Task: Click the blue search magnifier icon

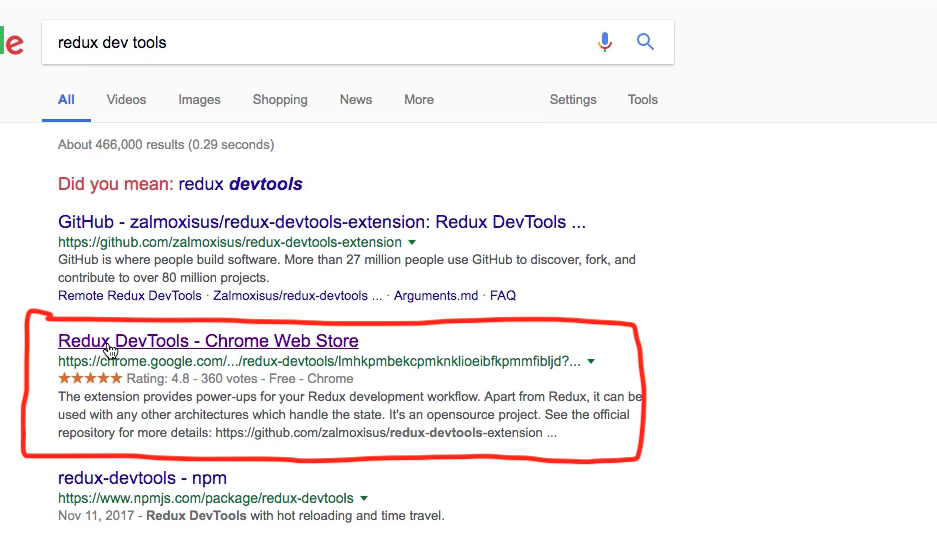Action: (x=645, y=42)
